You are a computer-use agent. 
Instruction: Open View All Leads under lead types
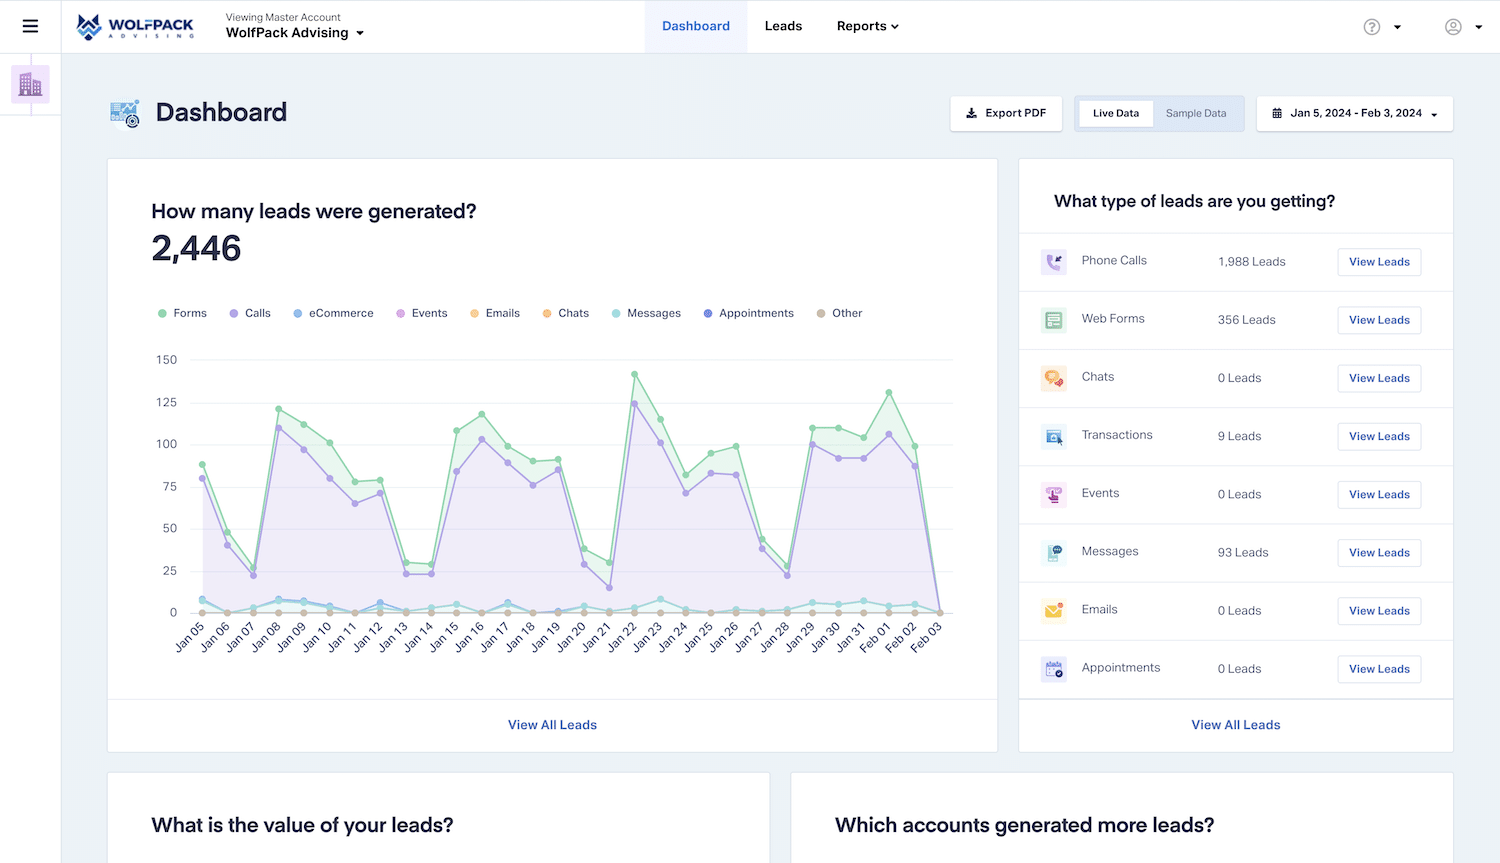(x=1236, y=725)
